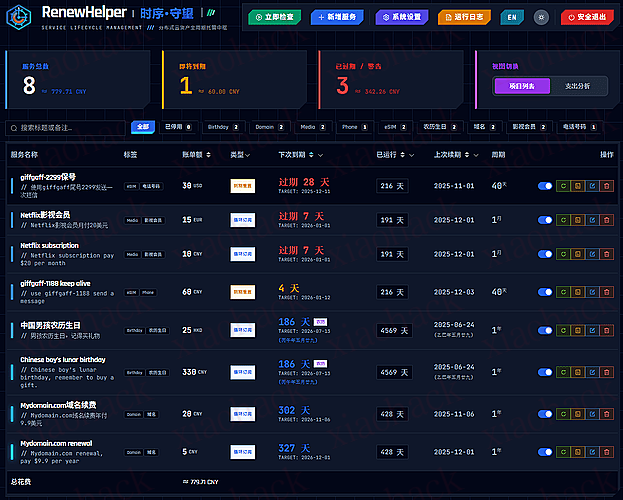623x500 pixels.
Task: Open 已运行 column filter chevron
Action: coord(411,155)
